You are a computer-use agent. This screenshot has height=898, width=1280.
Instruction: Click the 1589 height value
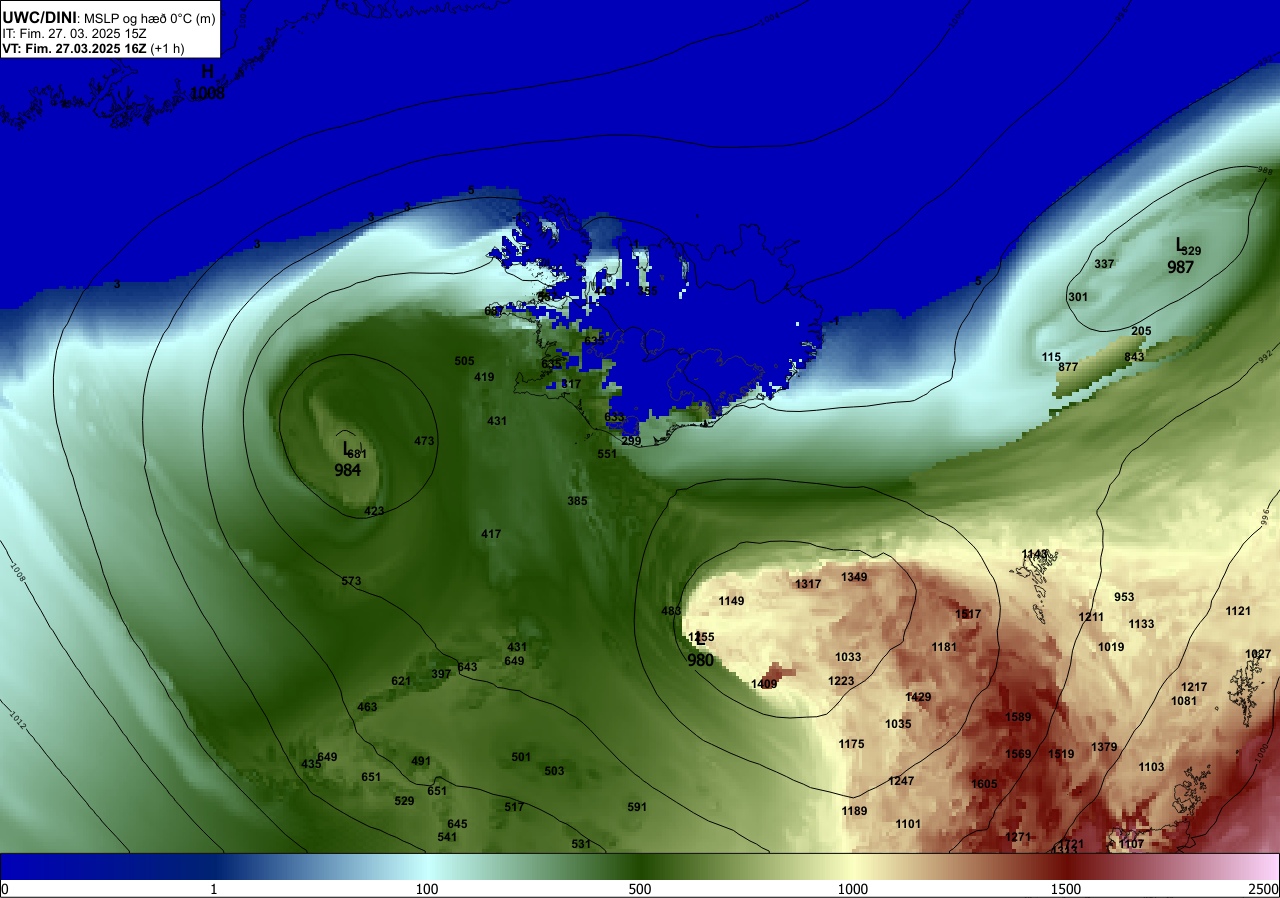(x=1018, y=717)
